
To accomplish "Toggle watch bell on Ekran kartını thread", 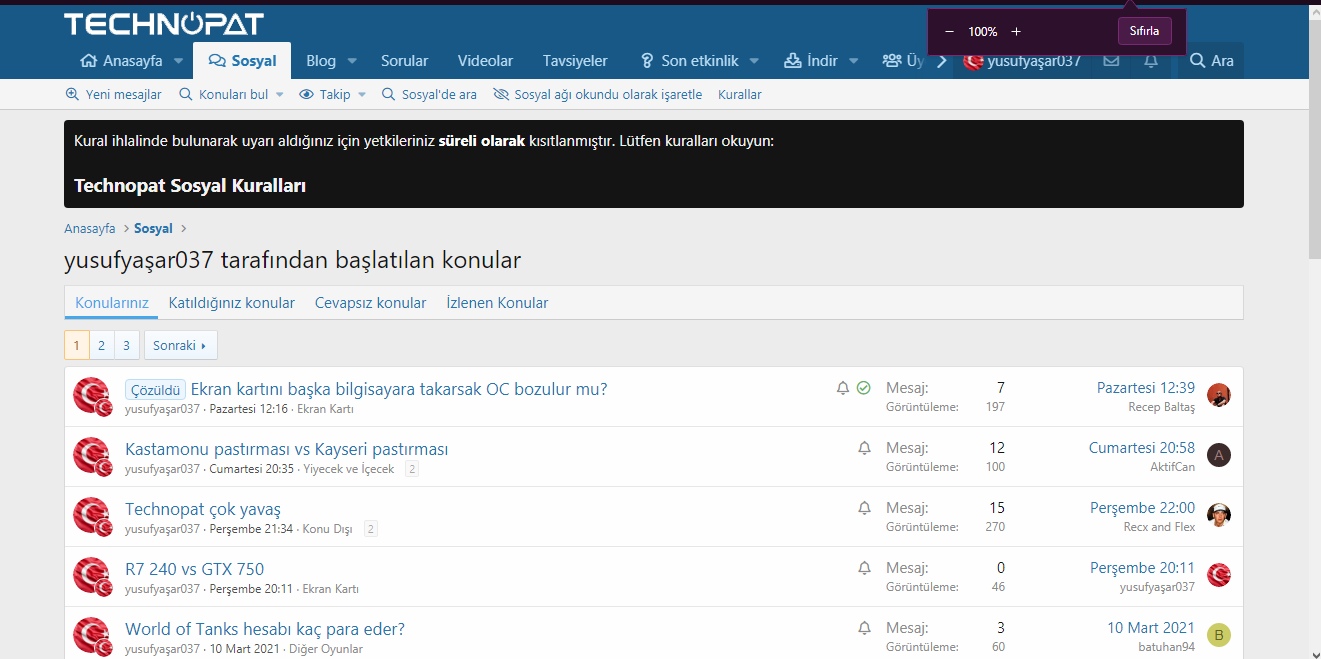I will [843, 388].
